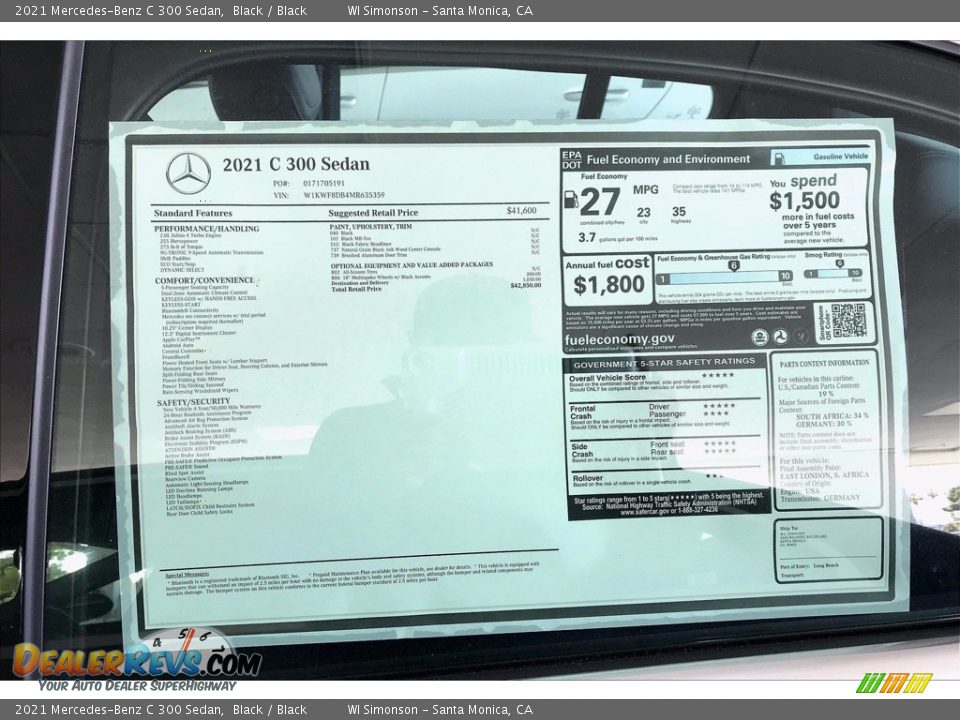Click the 35 highway MPG value
The height and width of the screenshot is (720, 960).
(x=678, y=212)
